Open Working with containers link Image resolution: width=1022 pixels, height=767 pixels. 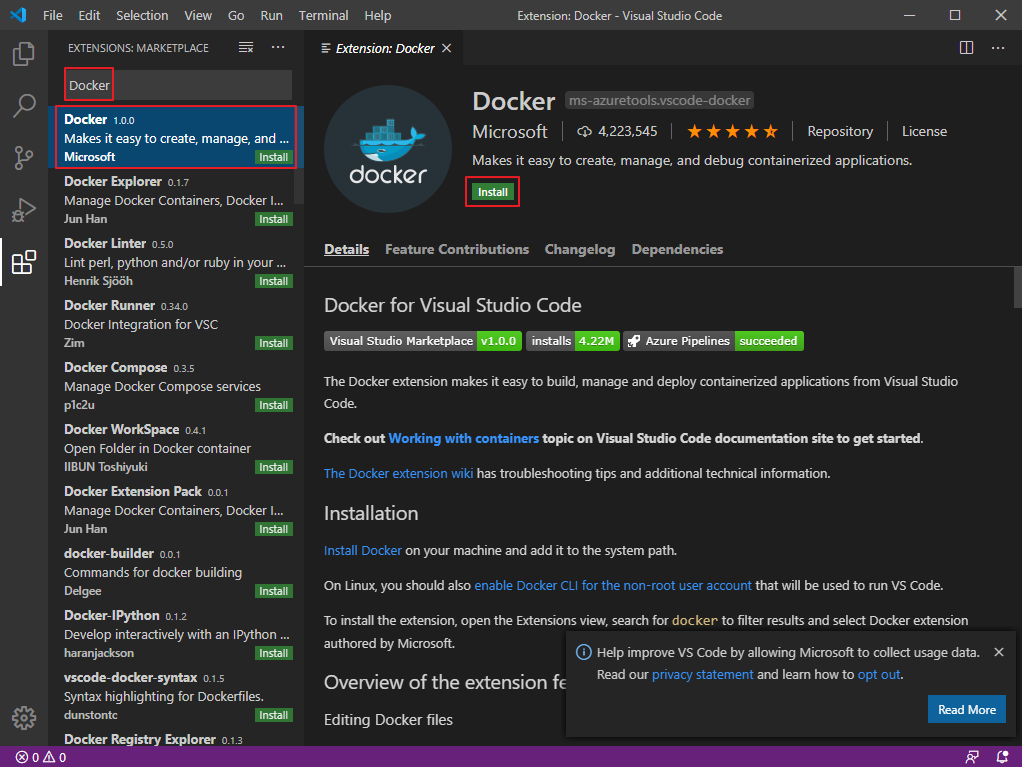click(x=463, y=439)
